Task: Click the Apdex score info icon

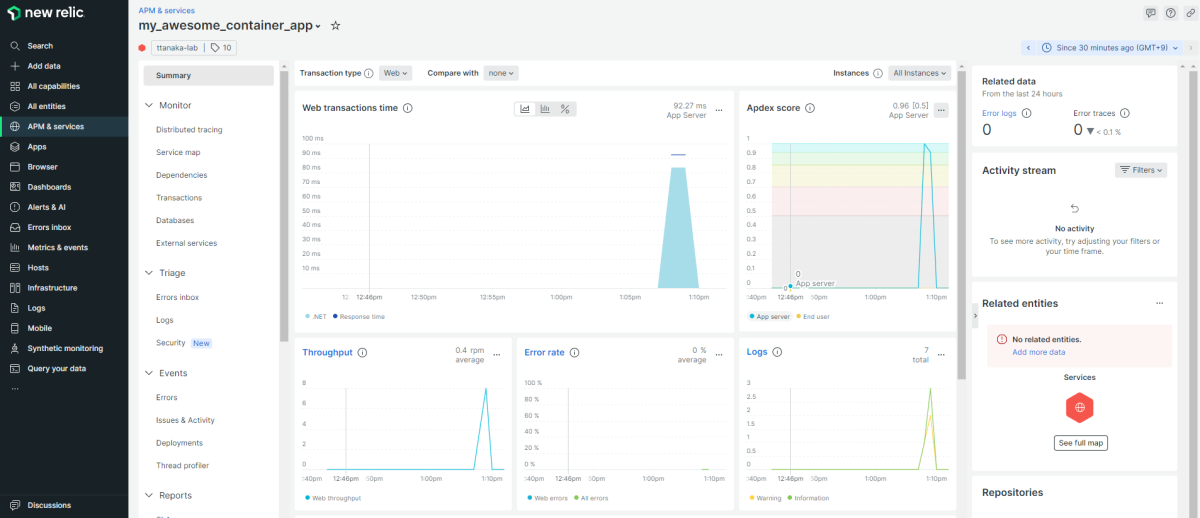Action: coord(810,108)
